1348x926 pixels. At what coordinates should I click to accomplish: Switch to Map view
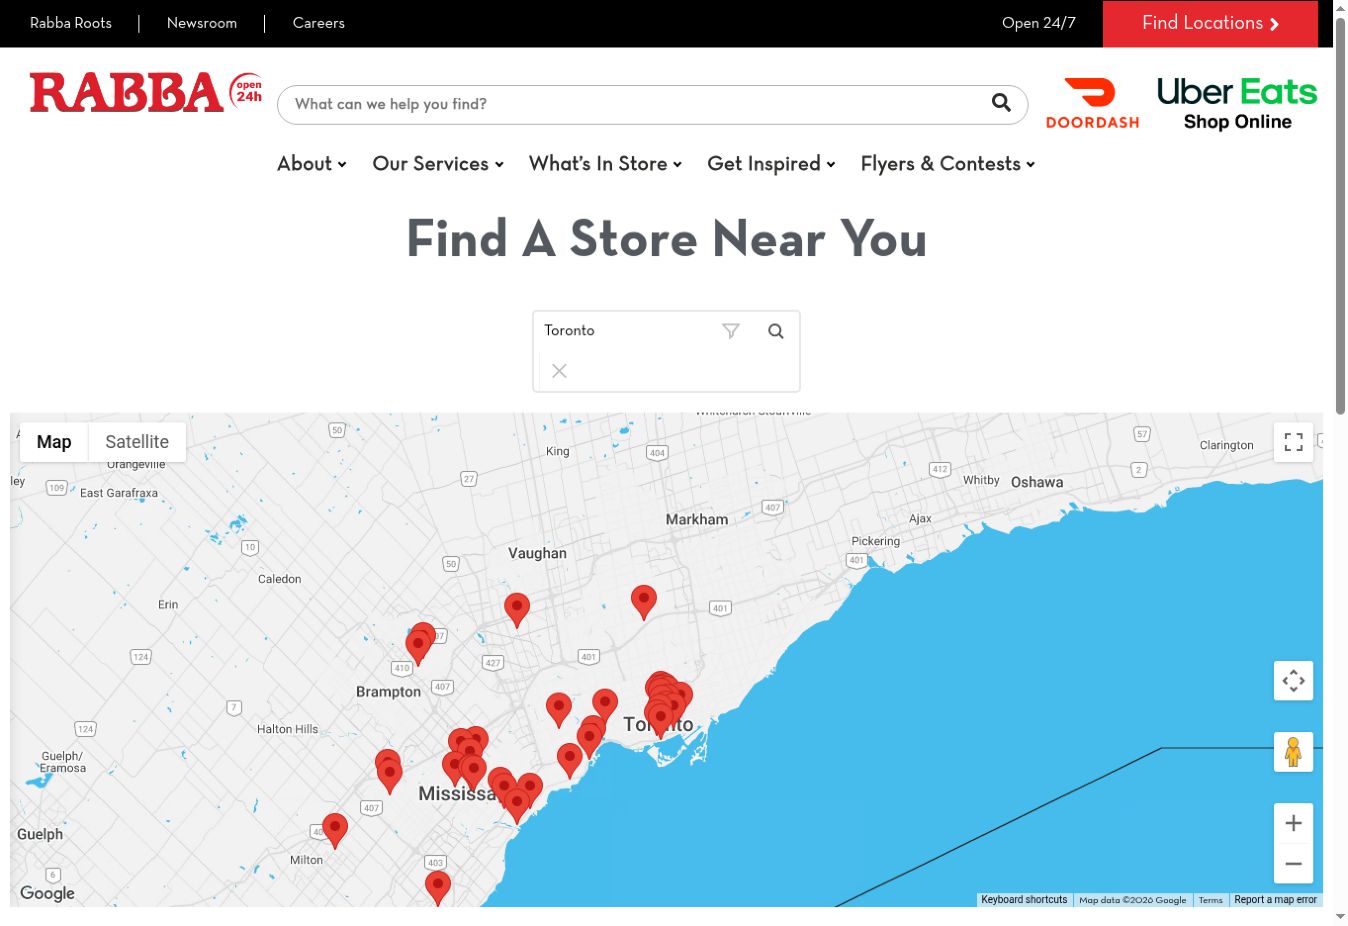(x=54, y=442)
